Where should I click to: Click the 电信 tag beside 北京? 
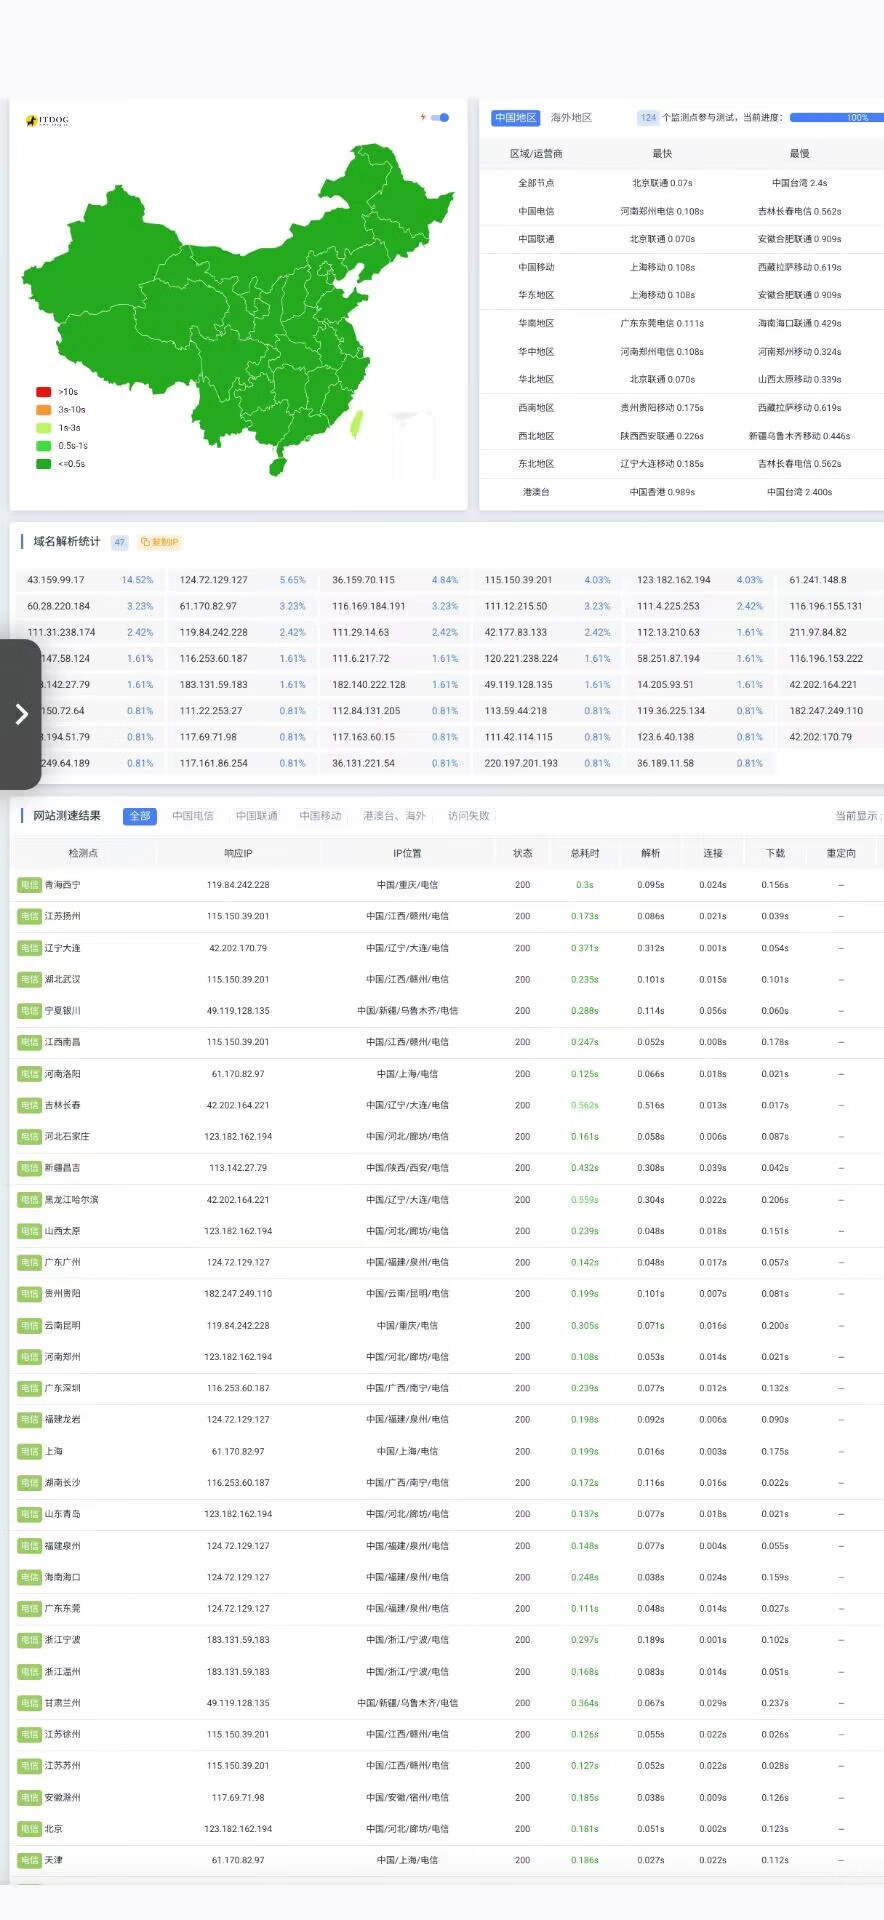[29, 1829]
